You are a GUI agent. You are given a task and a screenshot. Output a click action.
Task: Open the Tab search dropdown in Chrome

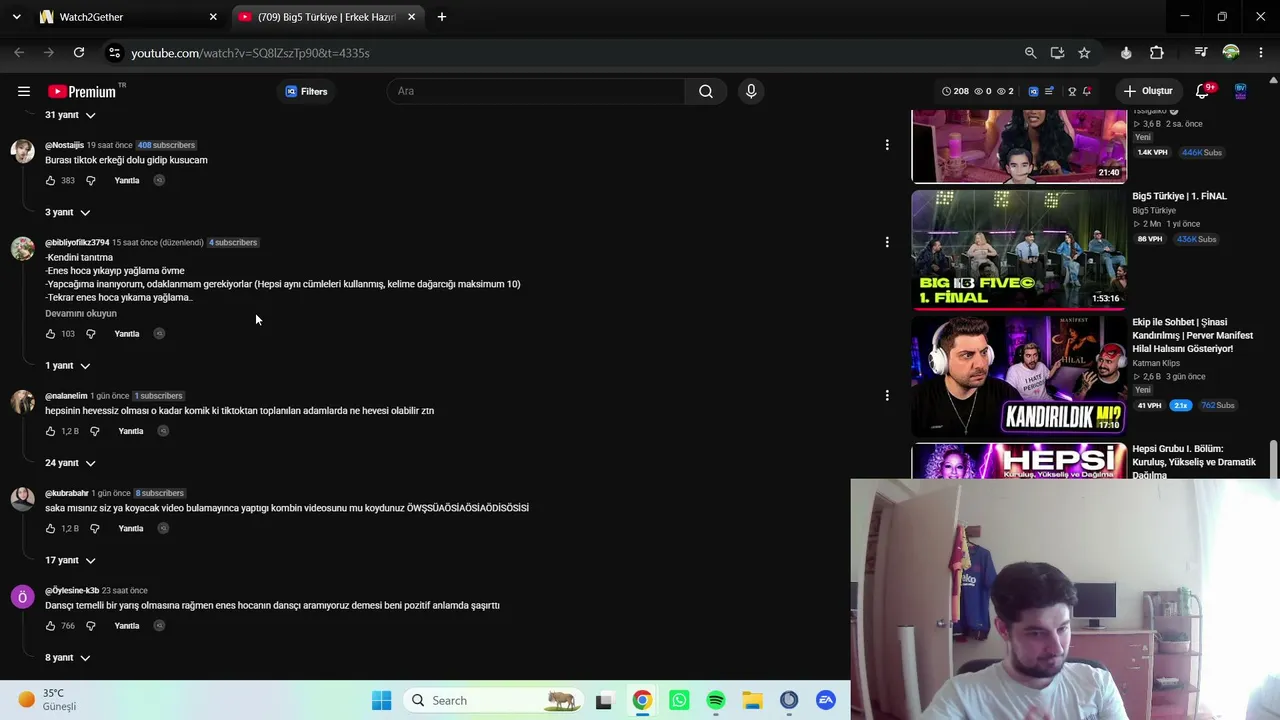pos(17,17)
